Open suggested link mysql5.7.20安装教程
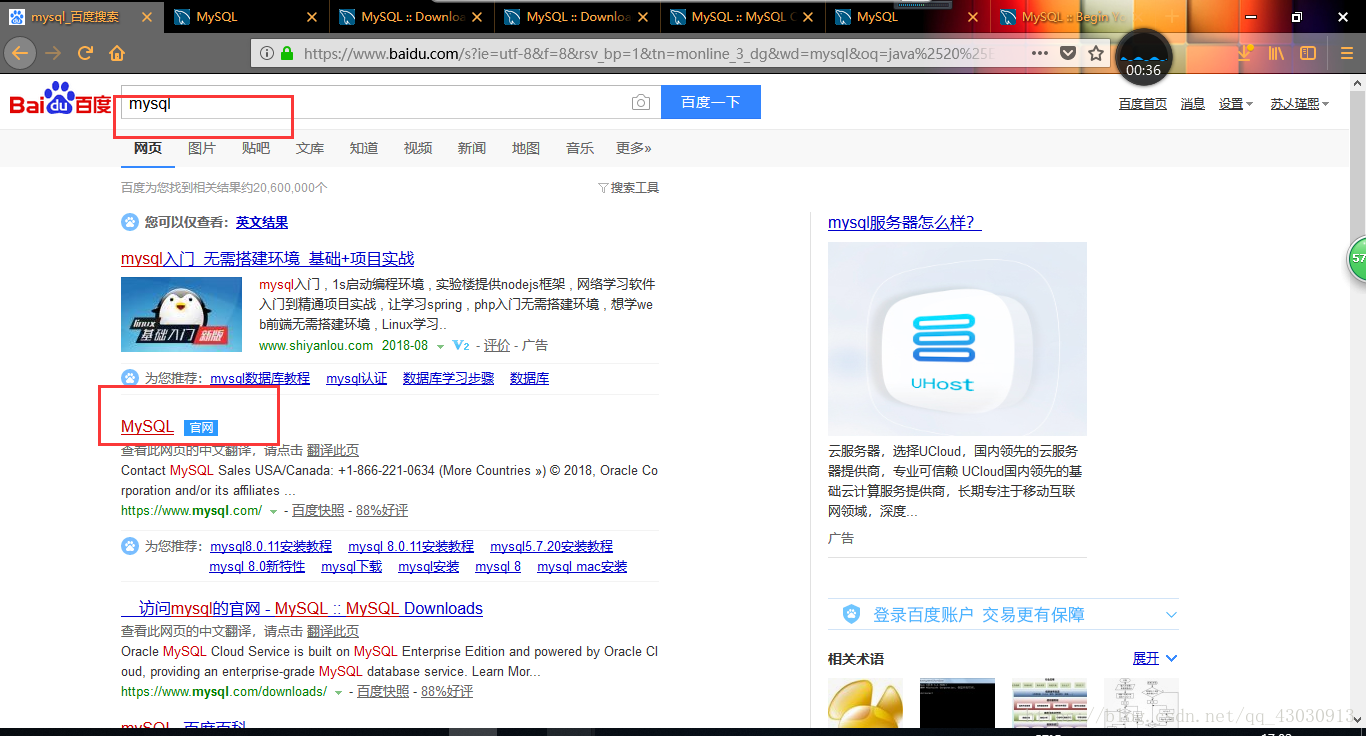 click(551, 546)
